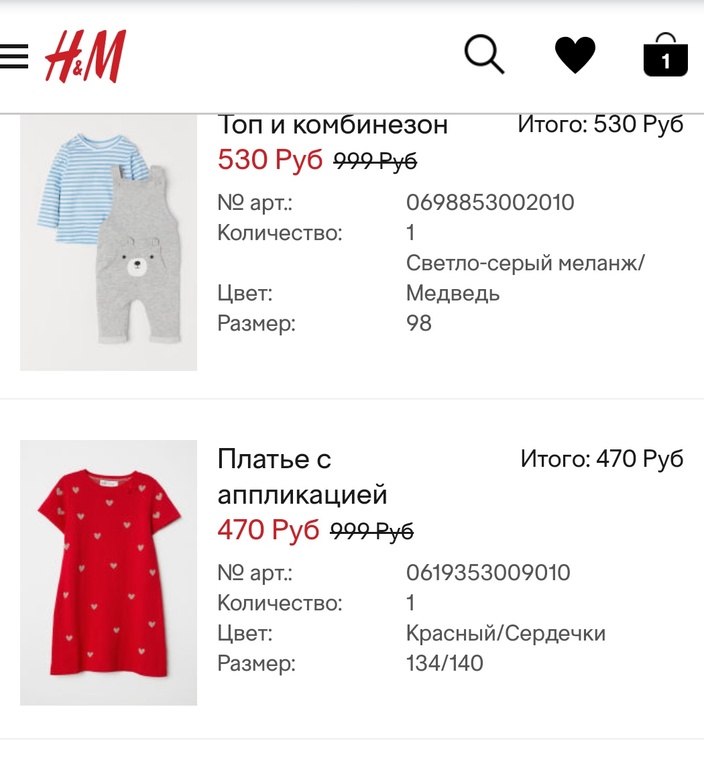Click the size value 98
704x770 pixels.
click(x=419, y=323)
